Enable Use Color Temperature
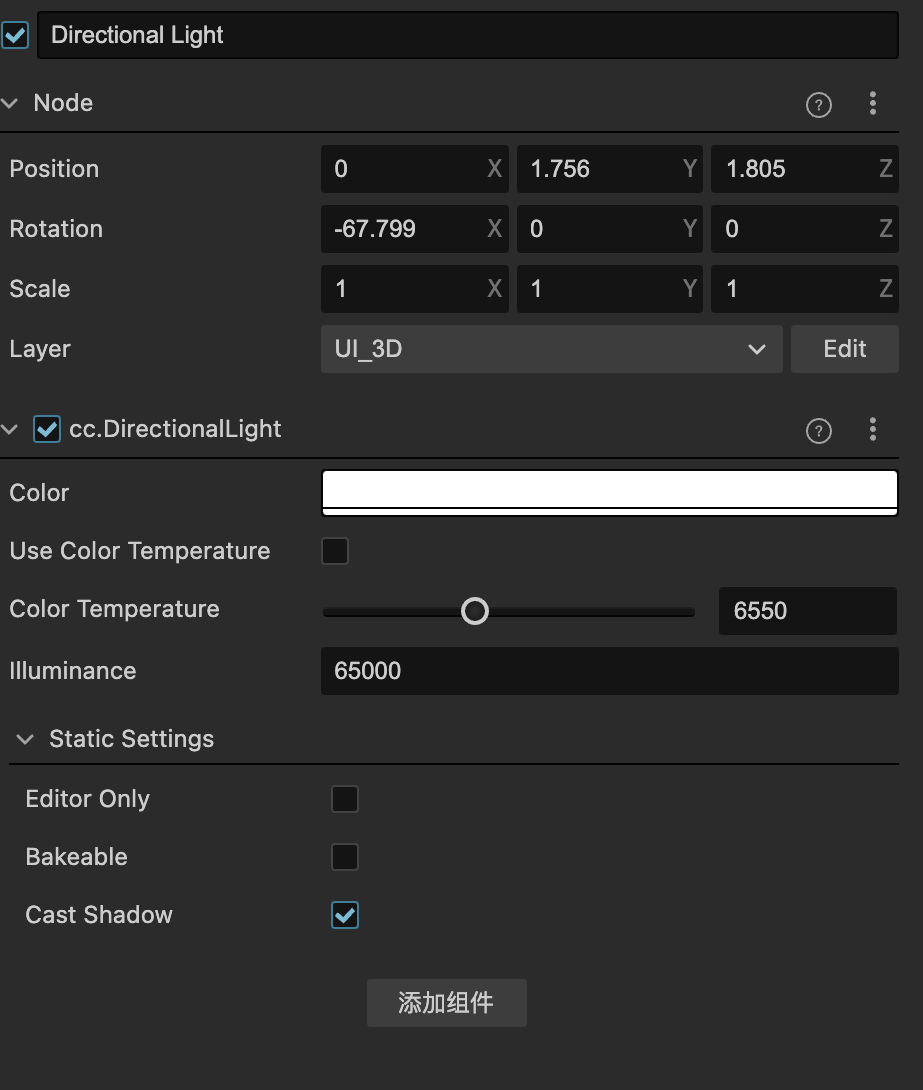Screen dimensions: 923x1090 pyautogui.click(x=335, y=551)
